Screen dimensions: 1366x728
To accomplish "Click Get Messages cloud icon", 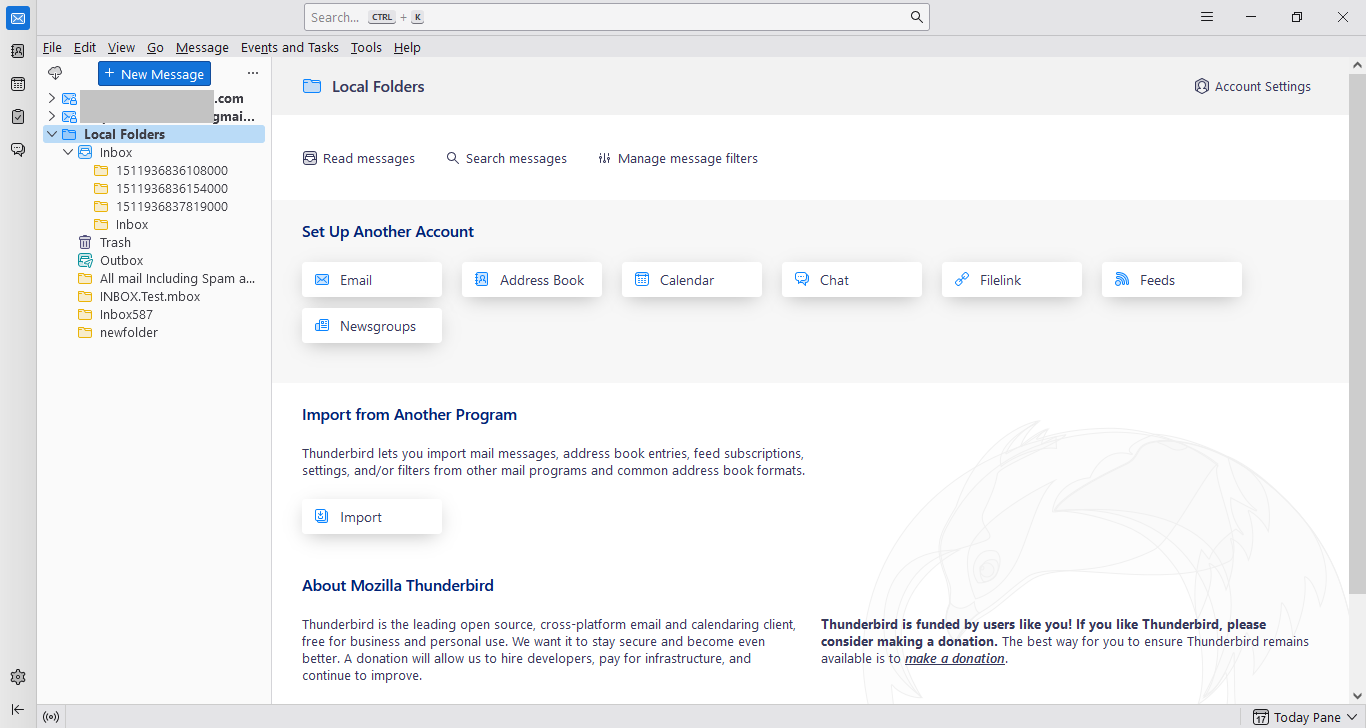I will point(55,73).
